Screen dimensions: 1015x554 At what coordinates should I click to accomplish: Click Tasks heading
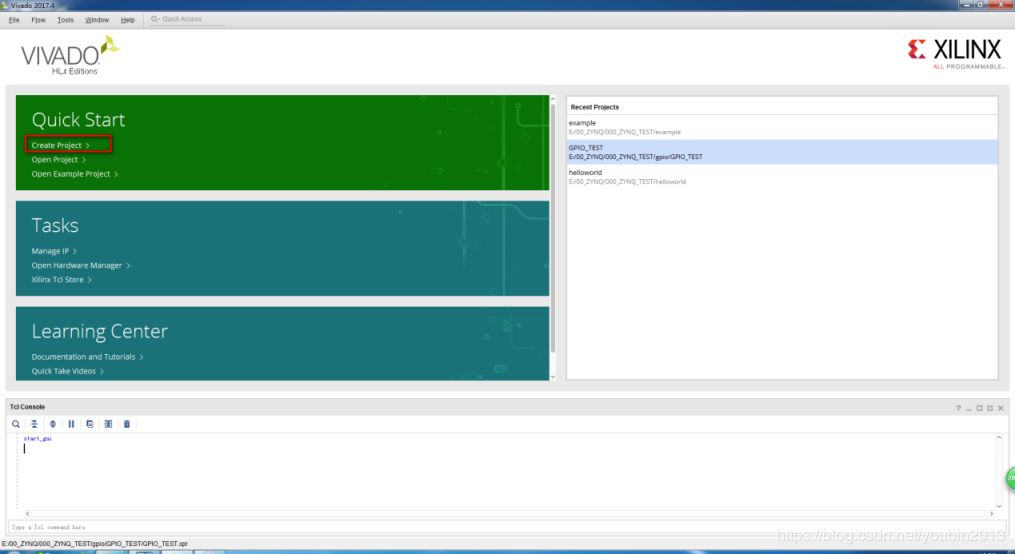55,225
